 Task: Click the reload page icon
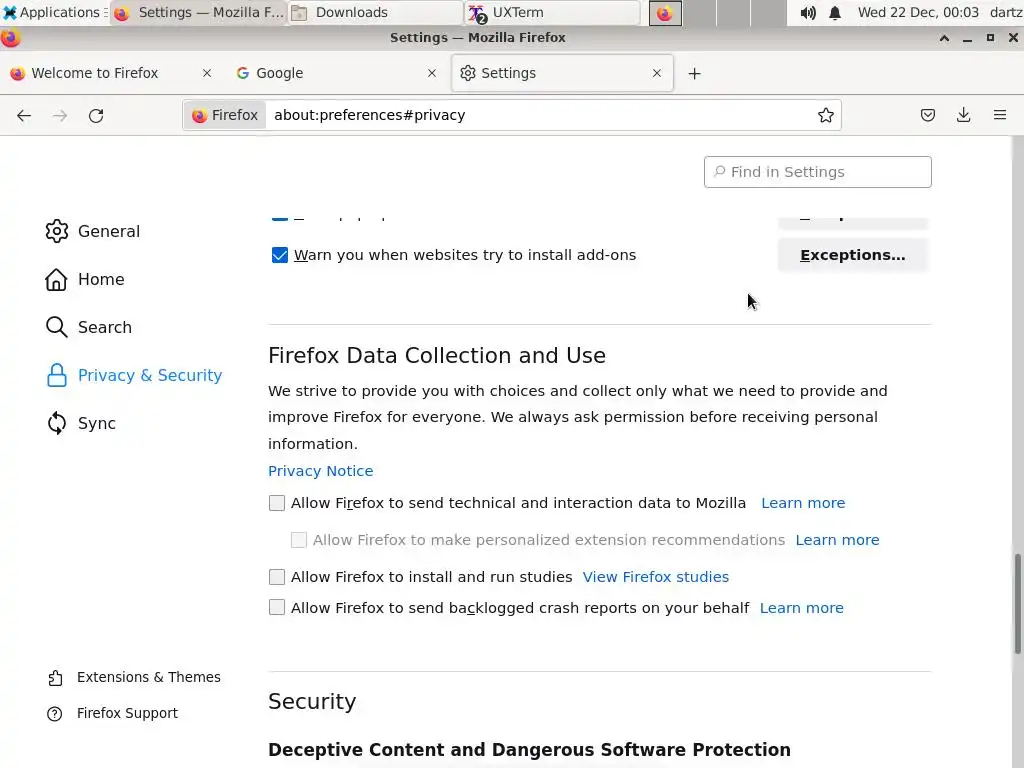coord(96,115)
